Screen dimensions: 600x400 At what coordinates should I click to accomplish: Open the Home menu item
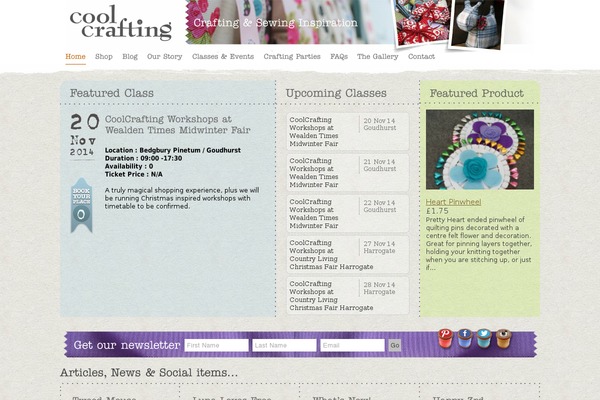point(75,57)
